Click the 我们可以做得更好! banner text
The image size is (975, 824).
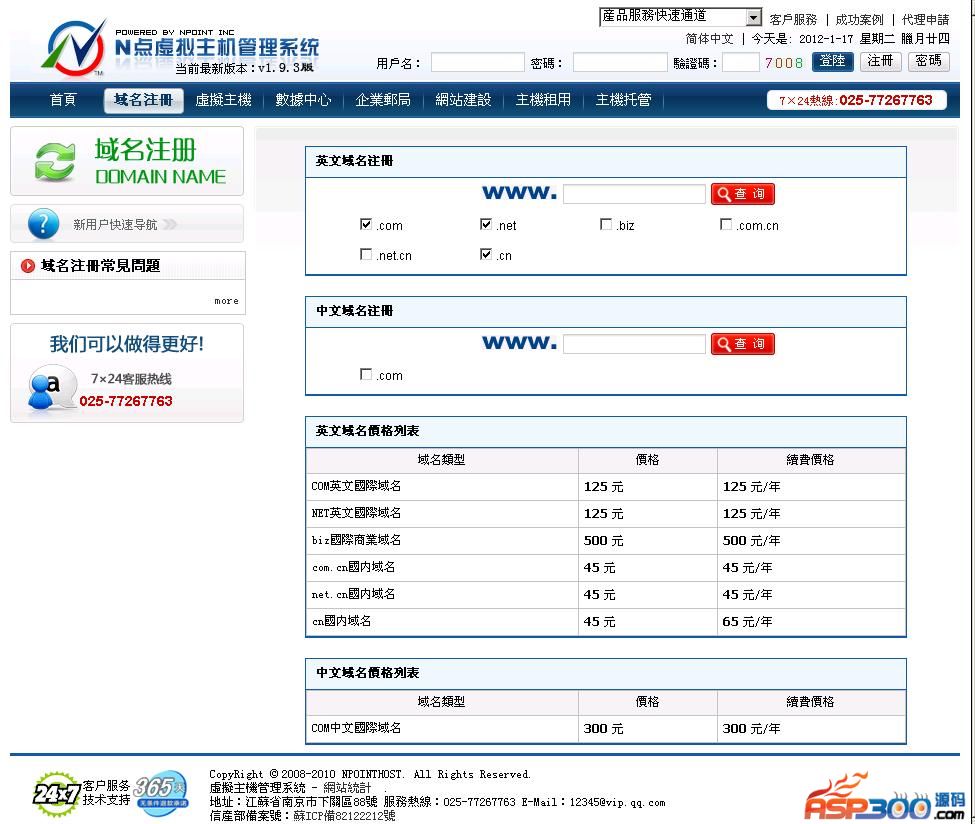(127, 344)
